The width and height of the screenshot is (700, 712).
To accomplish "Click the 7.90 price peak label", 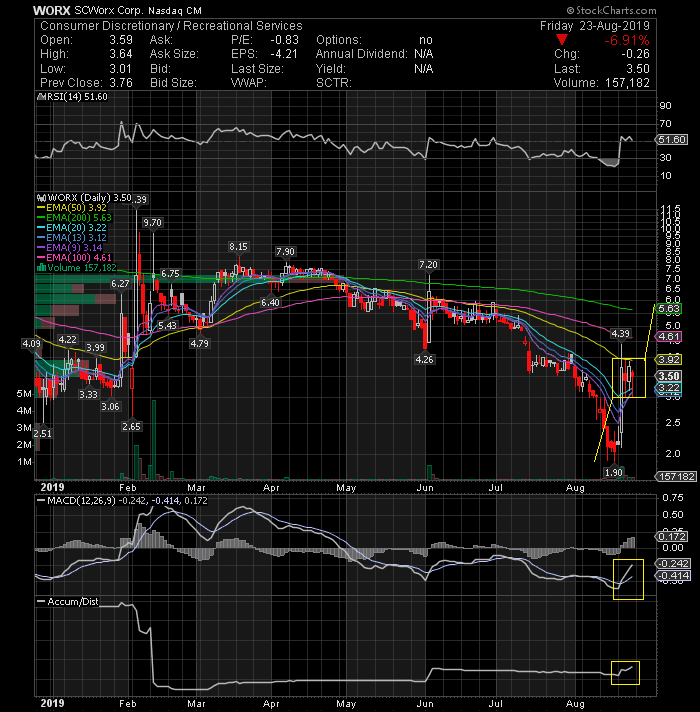I will click(x=285, y=252).
